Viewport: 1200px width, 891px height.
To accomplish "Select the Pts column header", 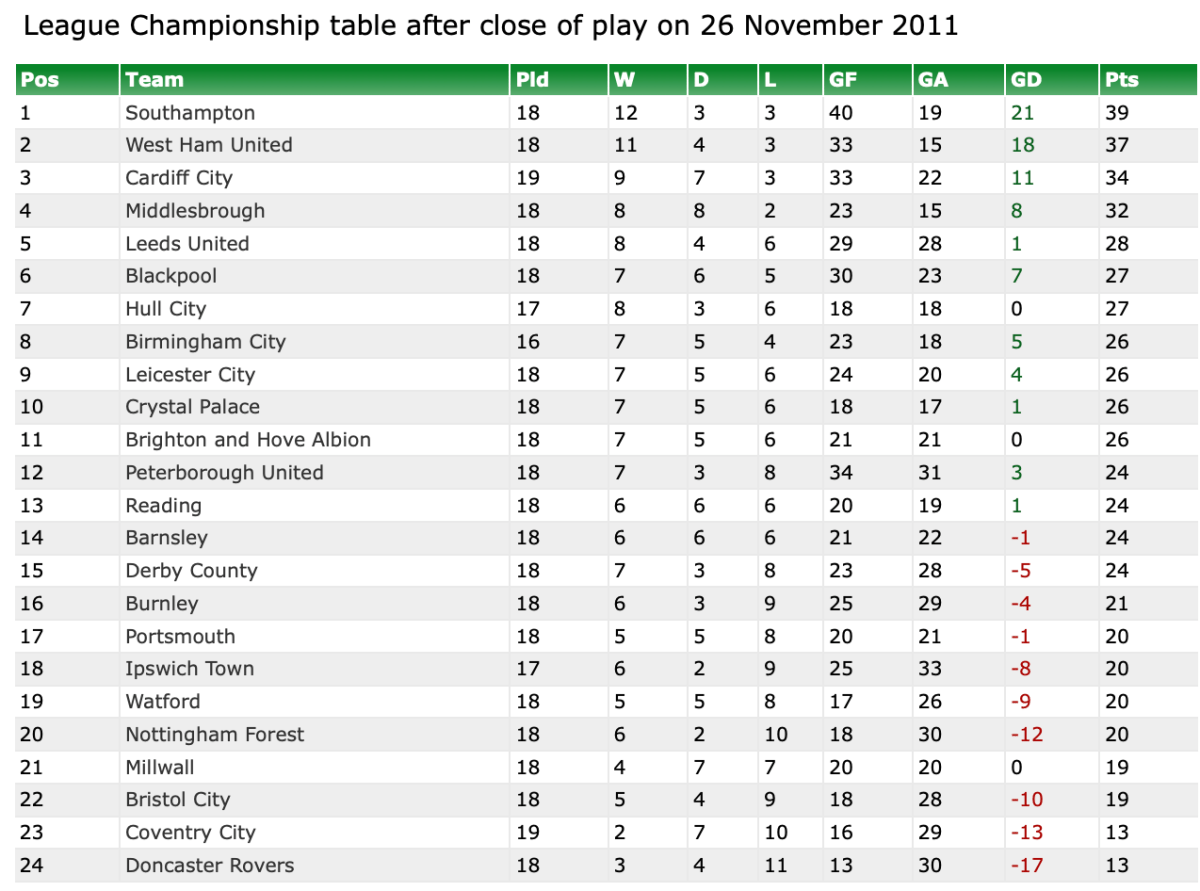I will (1122, 80).
